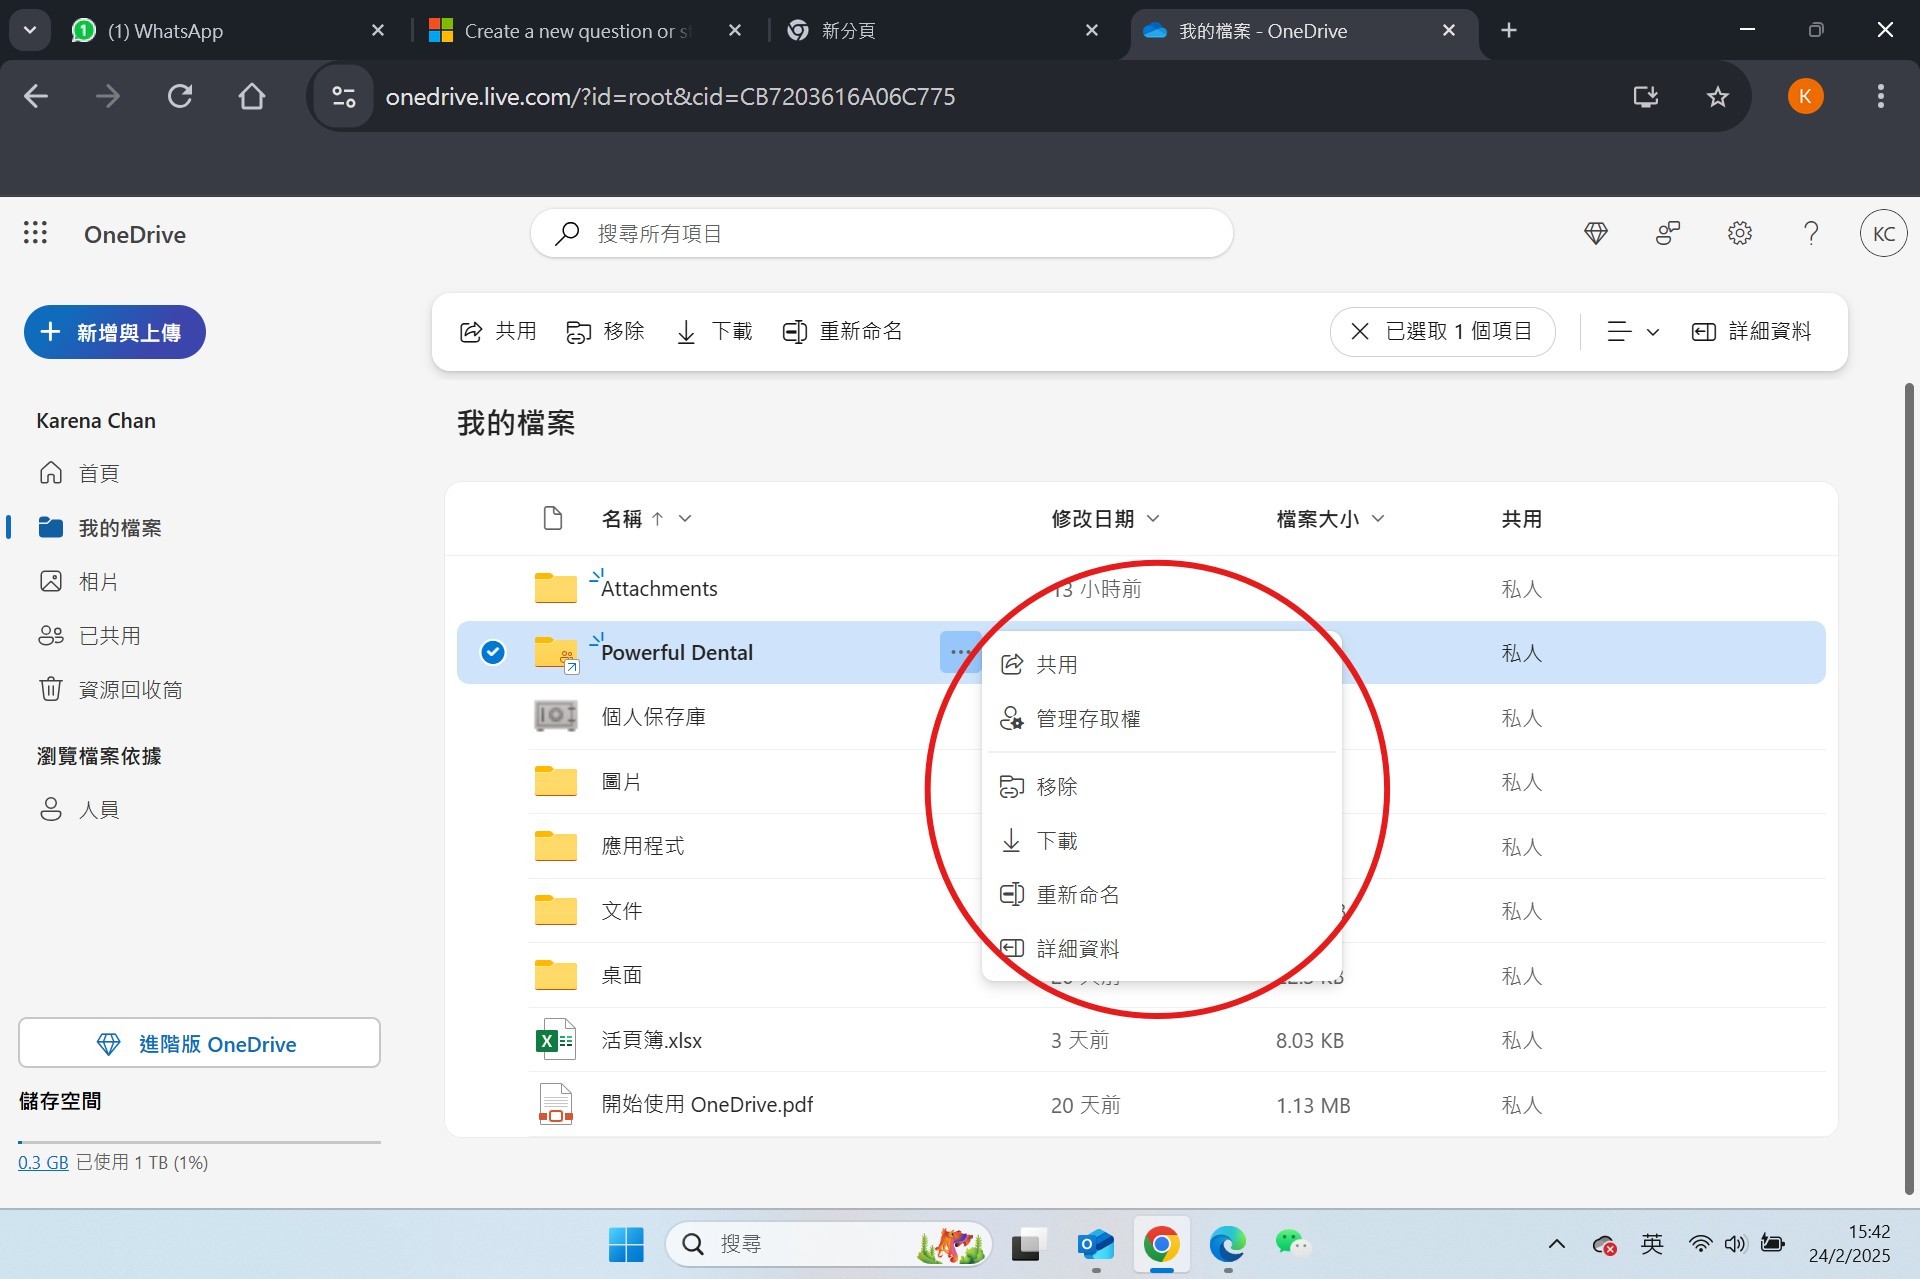Expand the view options dropdown in toolbar
1920x1279 pixels.
1632,331
